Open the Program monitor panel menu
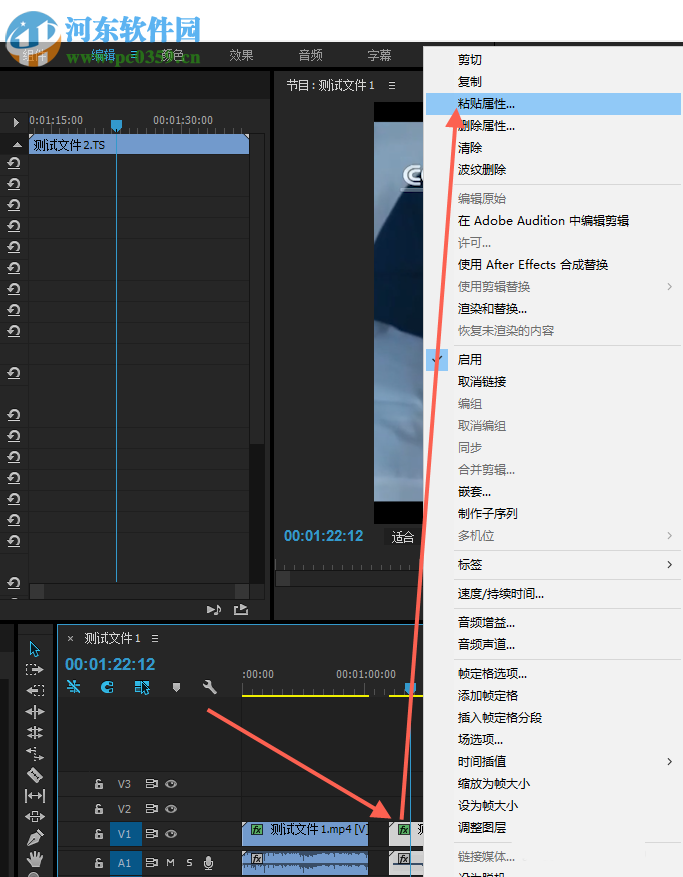Image resolution: width=683 pixels, height=877 pixels. (x=392, y=86)
